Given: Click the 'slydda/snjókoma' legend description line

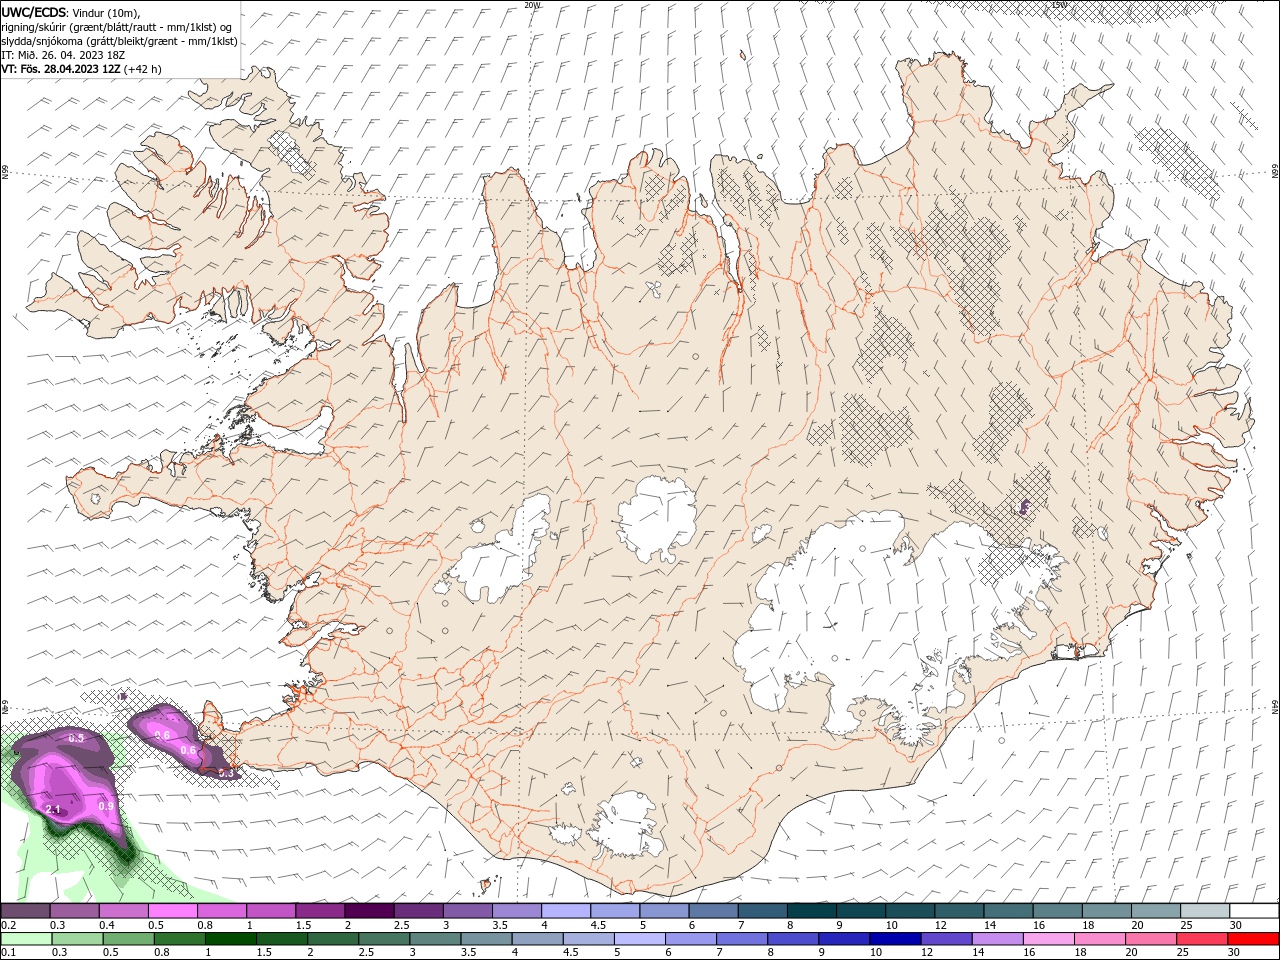Looking at the screenshot, I should click(x=119, y=41).
